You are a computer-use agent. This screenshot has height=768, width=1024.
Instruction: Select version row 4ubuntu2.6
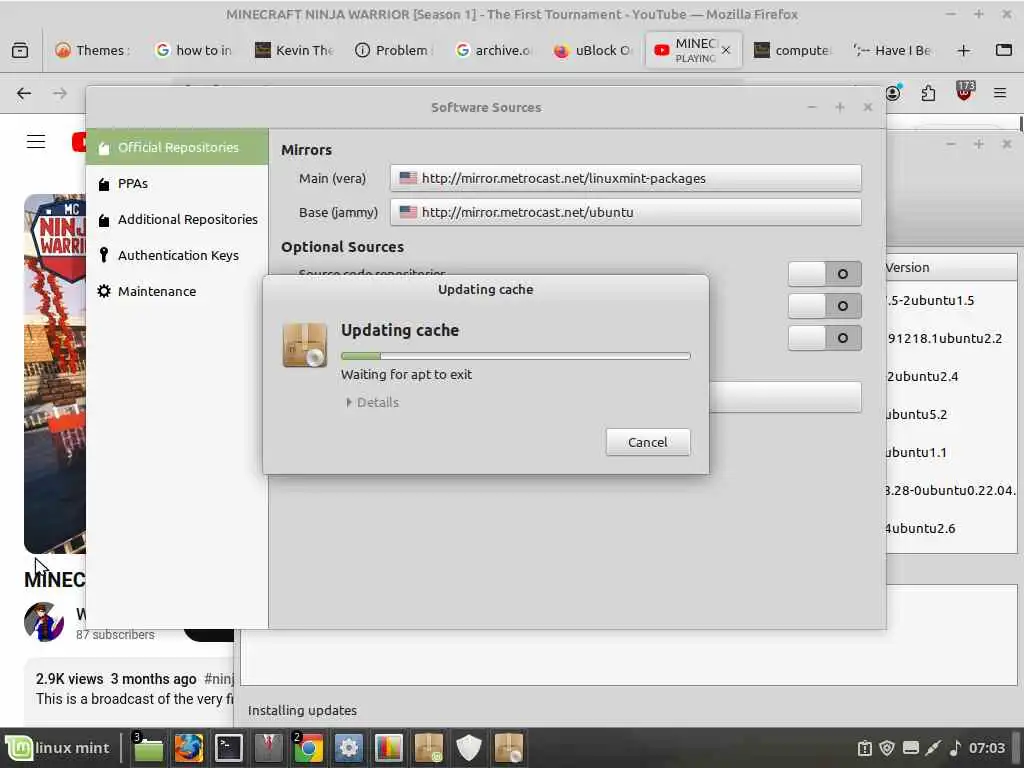coord(921,528)
